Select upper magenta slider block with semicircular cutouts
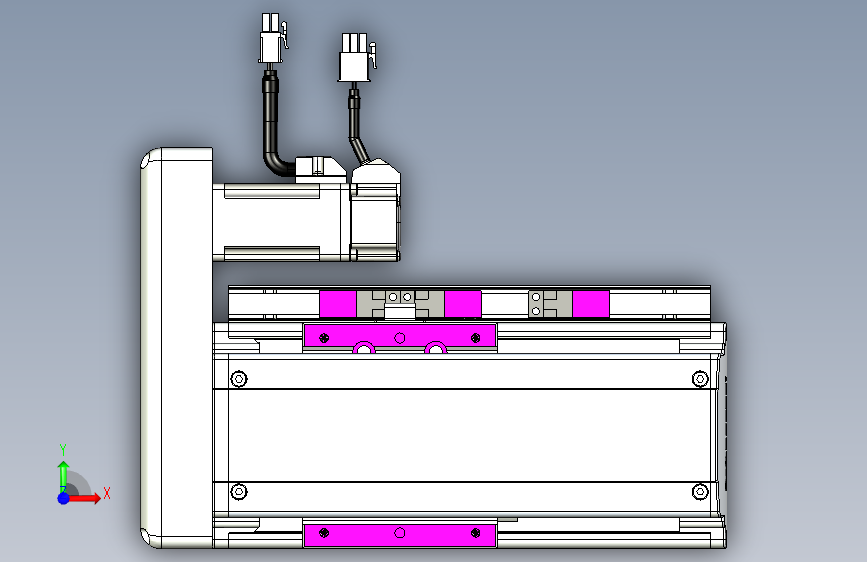867x562 pixels. (x=400, y=338)
